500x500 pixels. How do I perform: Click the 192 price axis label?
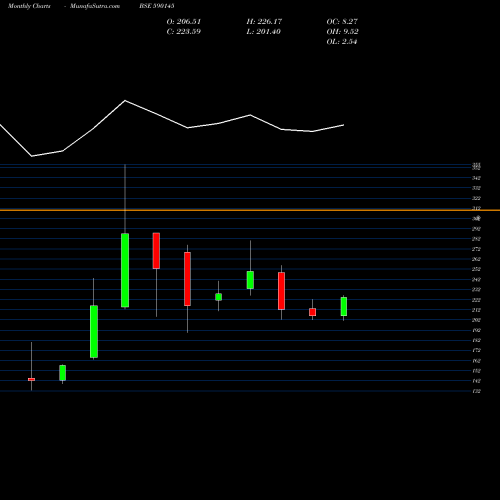[x=476, y=330]
